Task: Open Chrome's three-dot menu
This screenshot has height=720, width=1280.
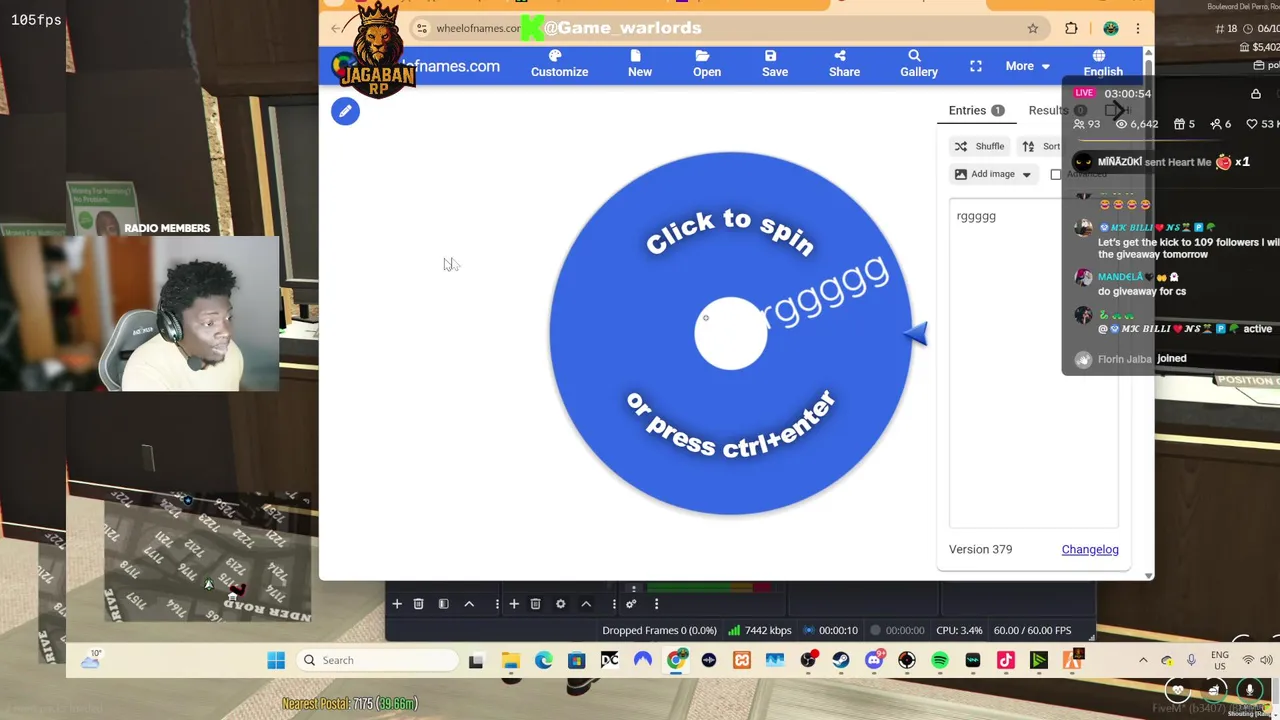Action: (x=1137, y=28)
